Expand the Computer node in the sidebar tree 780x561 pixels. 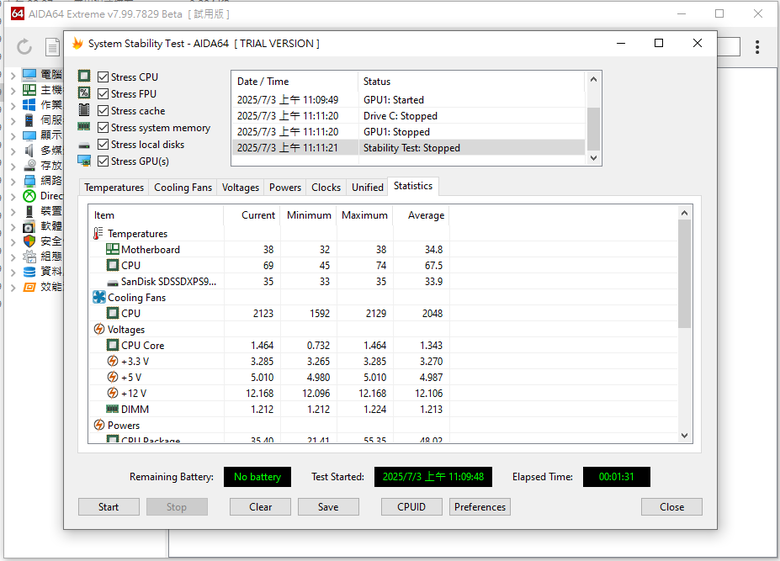(13, 76)
